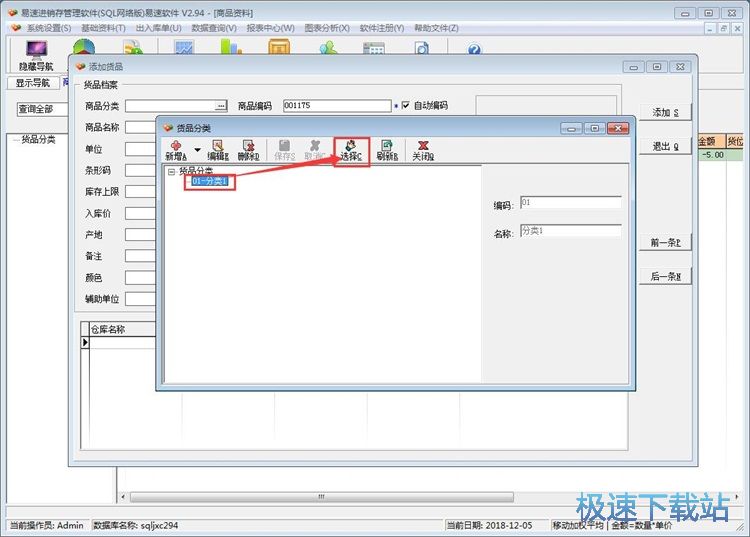The image size is (750, 537).
Task: Click the 显示导航 button
Action: pyautogui.click(x=33, y=83)
